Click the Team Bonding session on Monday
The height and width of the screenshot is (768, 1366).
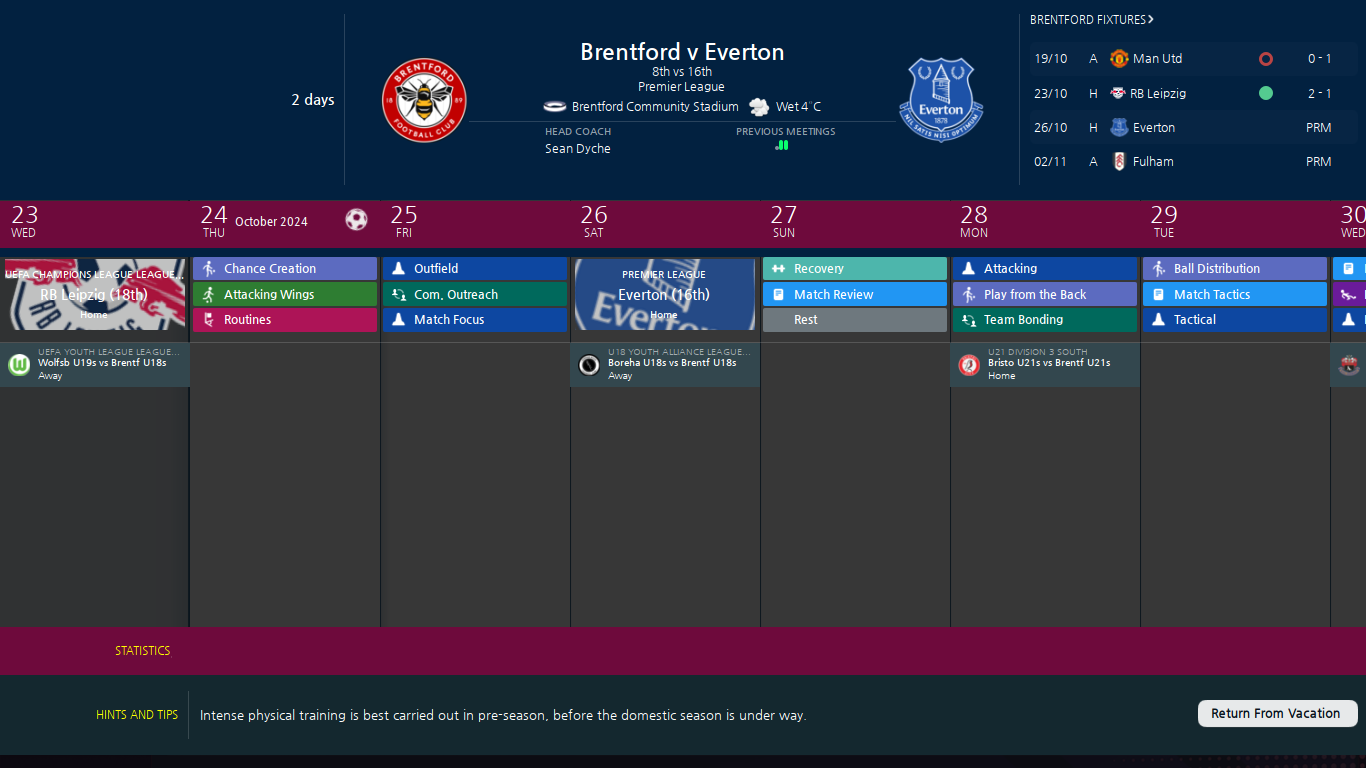[1045, 320]
